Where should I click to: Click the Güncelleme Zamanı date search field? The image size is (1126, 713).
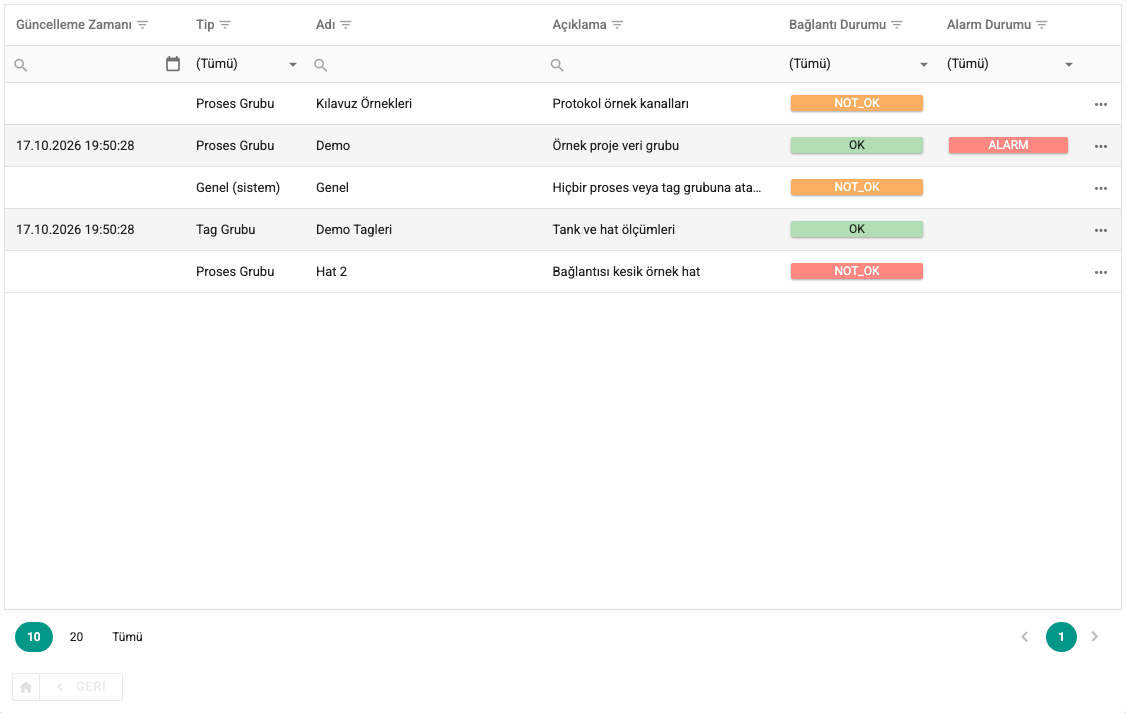pyautogui.click(x=95, y=65)
